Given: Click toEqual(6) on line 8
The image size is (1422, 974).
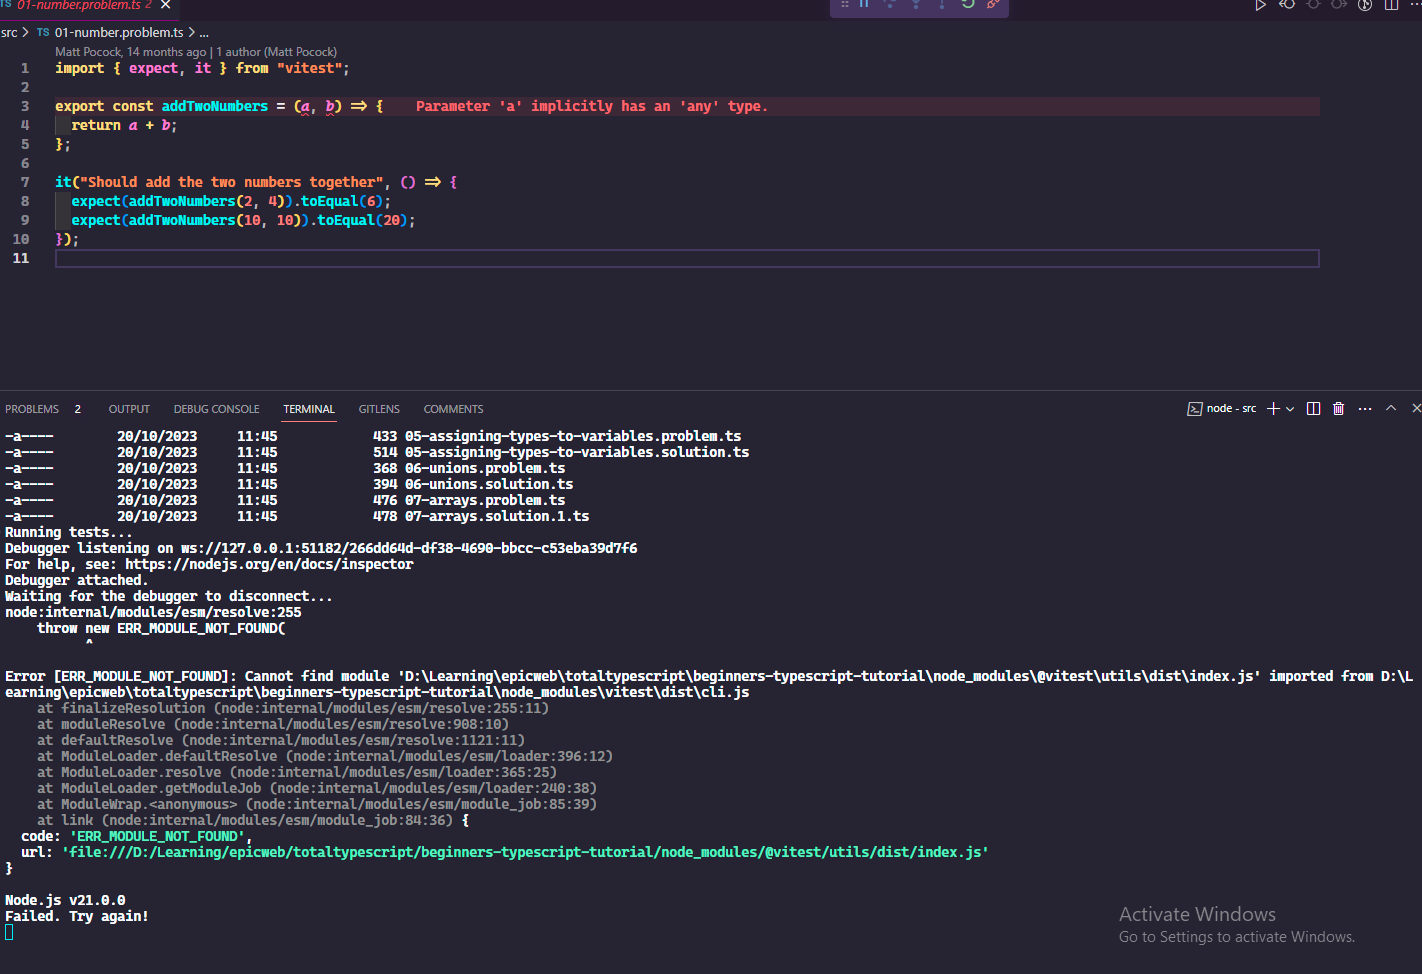Looking at the screenshot, I should pos(341,201).
